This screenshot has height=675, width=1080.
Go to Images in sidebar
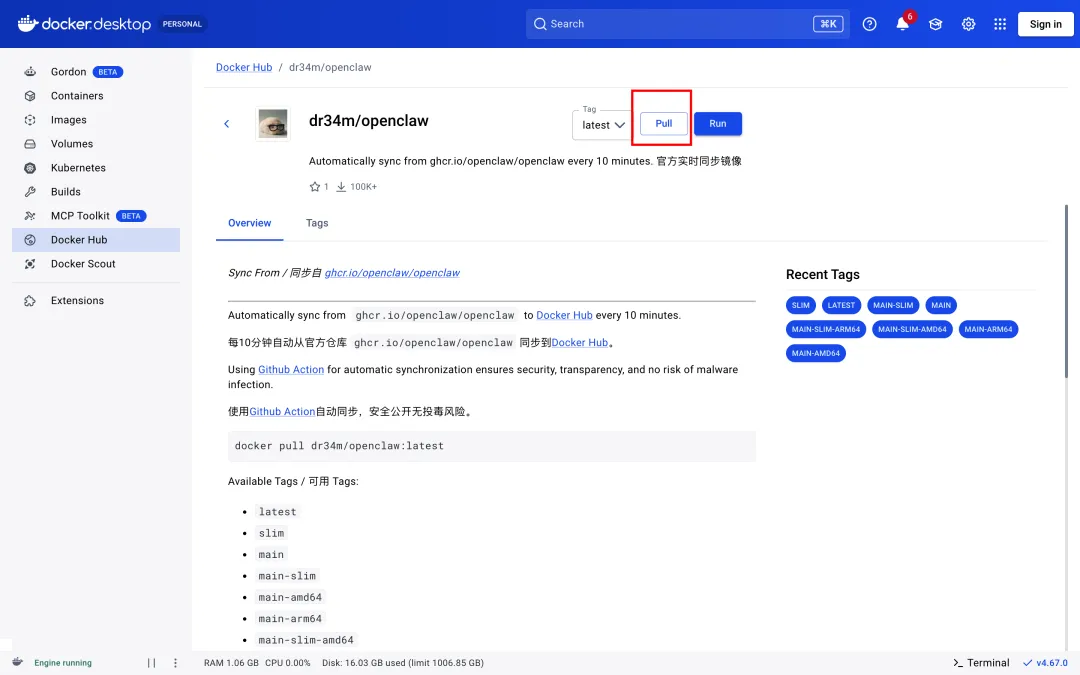(x=96, y=120)
